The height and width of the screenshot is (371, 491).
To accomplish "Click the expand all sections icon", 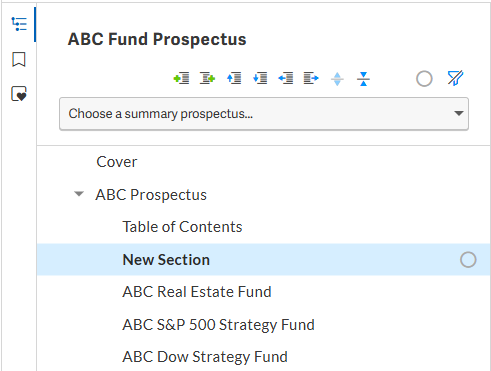I will (x=337, y=79).
